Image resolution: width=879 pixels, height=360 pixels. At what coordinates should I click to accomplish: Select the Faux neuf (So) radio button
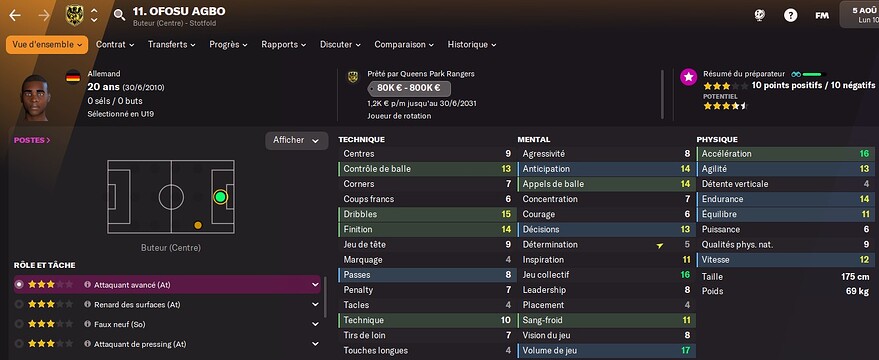point(20,324)
